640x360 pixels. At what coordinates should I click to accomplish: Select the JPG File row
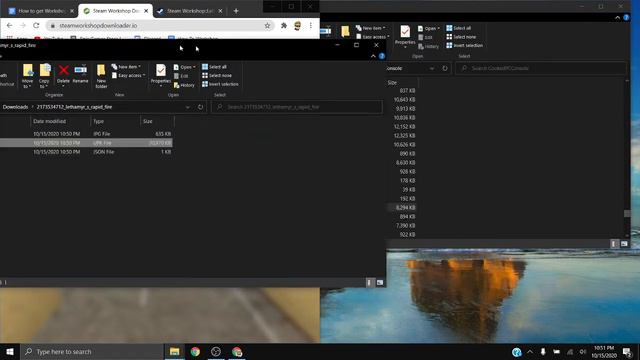click(x=86, y=134)
